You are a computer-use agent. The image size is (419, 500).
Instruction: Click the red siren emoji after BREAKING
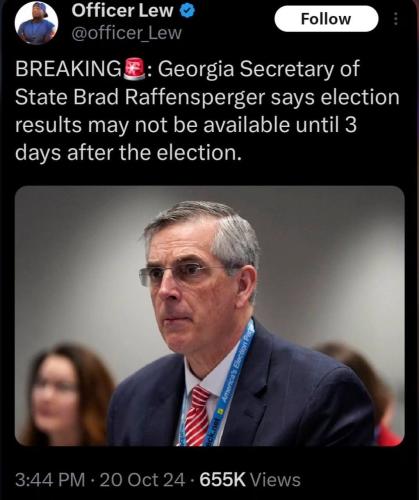134,69
